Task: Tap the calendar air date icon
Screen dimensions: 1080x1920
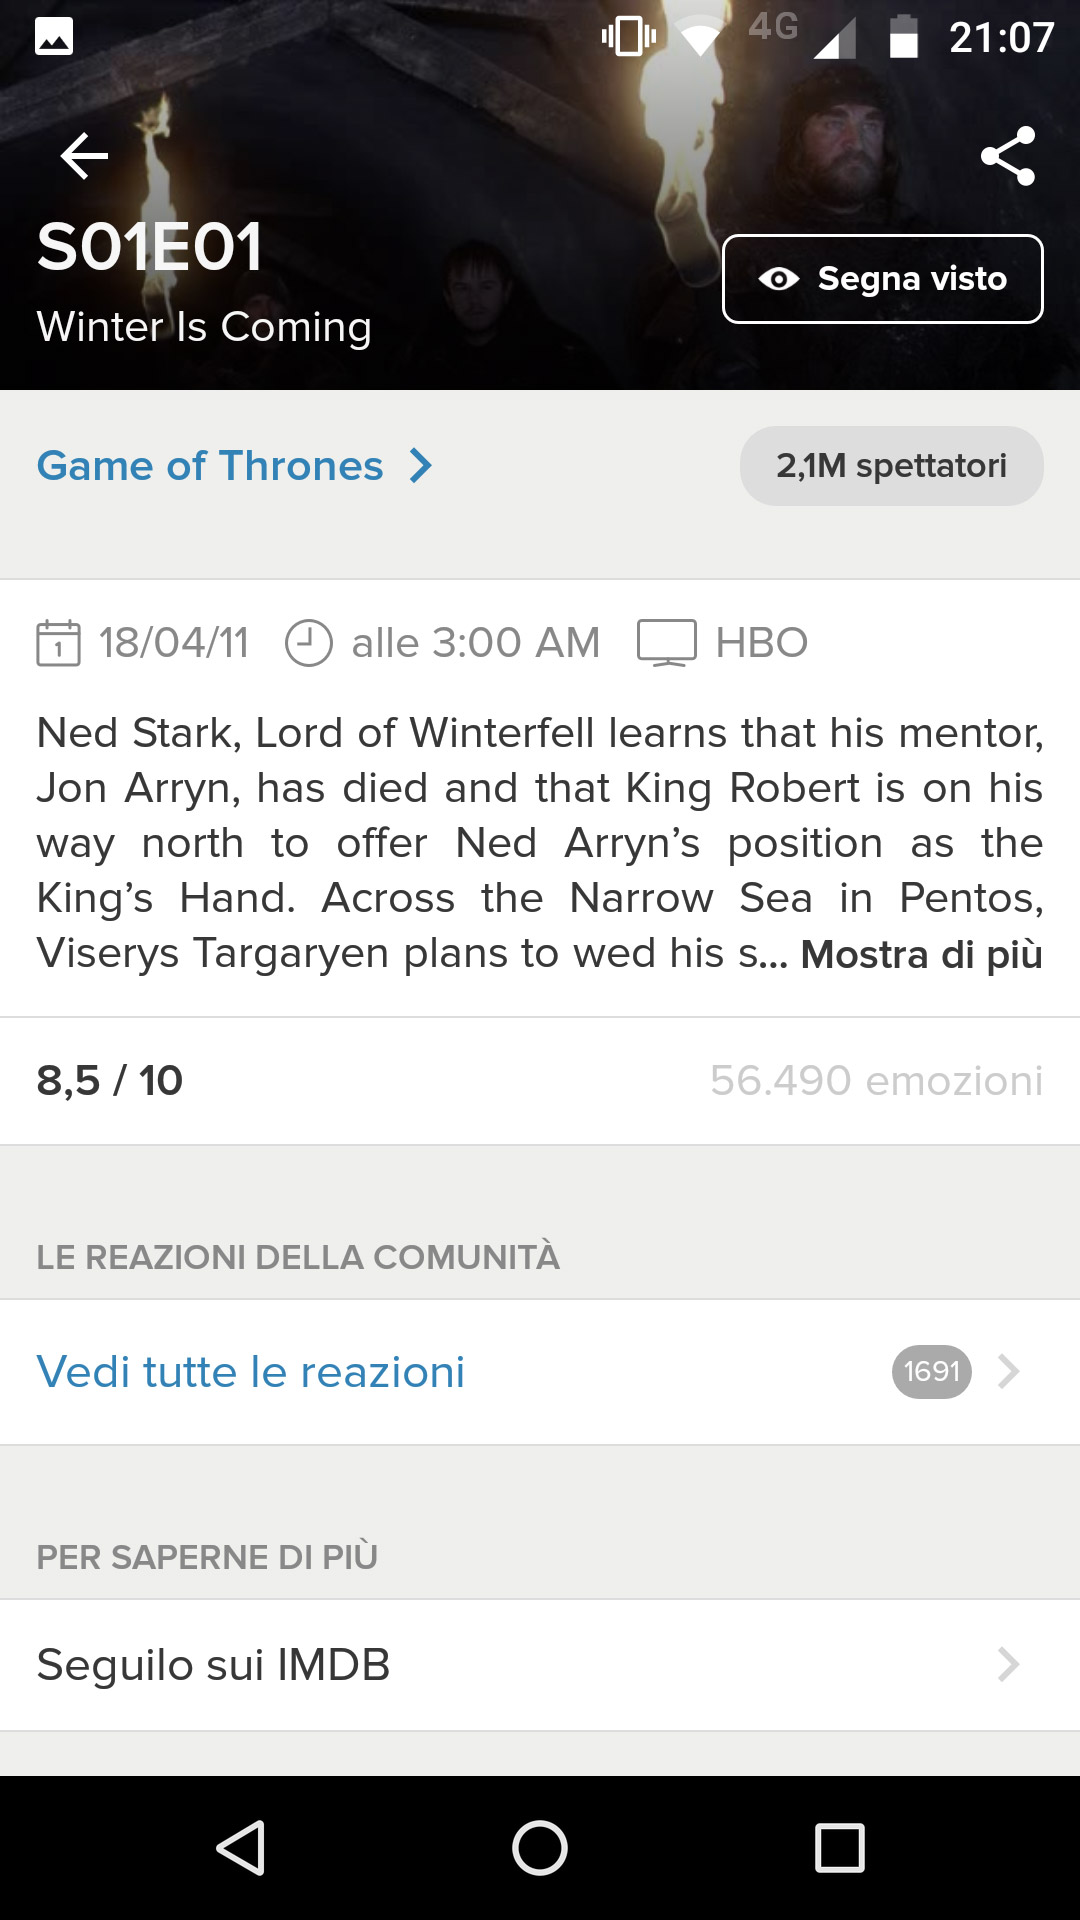Action: coord(58,643)
